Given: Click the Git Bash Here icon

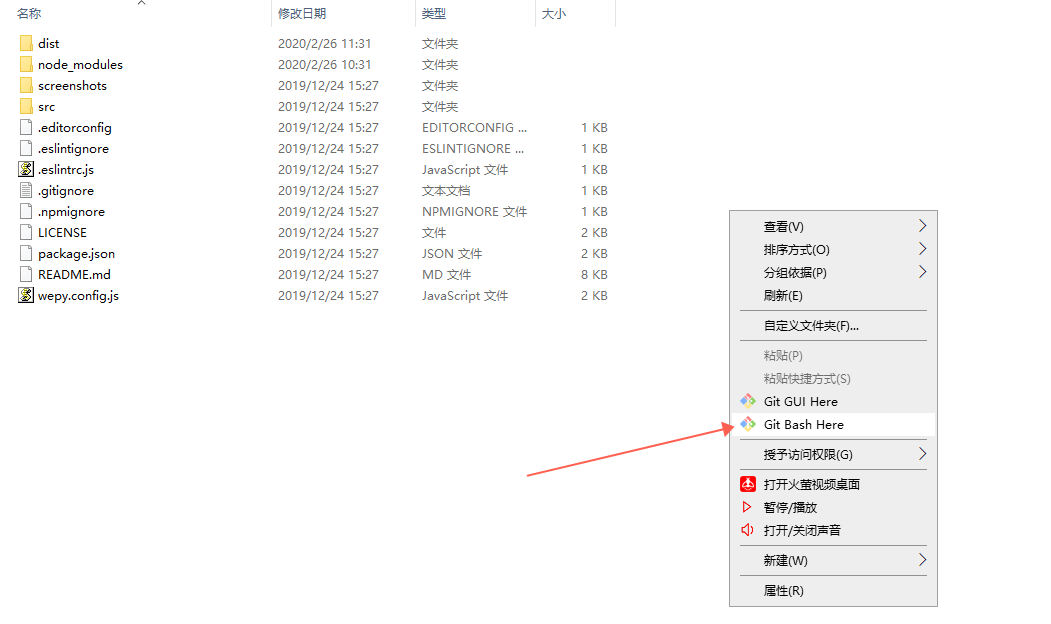Looking at the screenshot, I should (x=750, y=424).
